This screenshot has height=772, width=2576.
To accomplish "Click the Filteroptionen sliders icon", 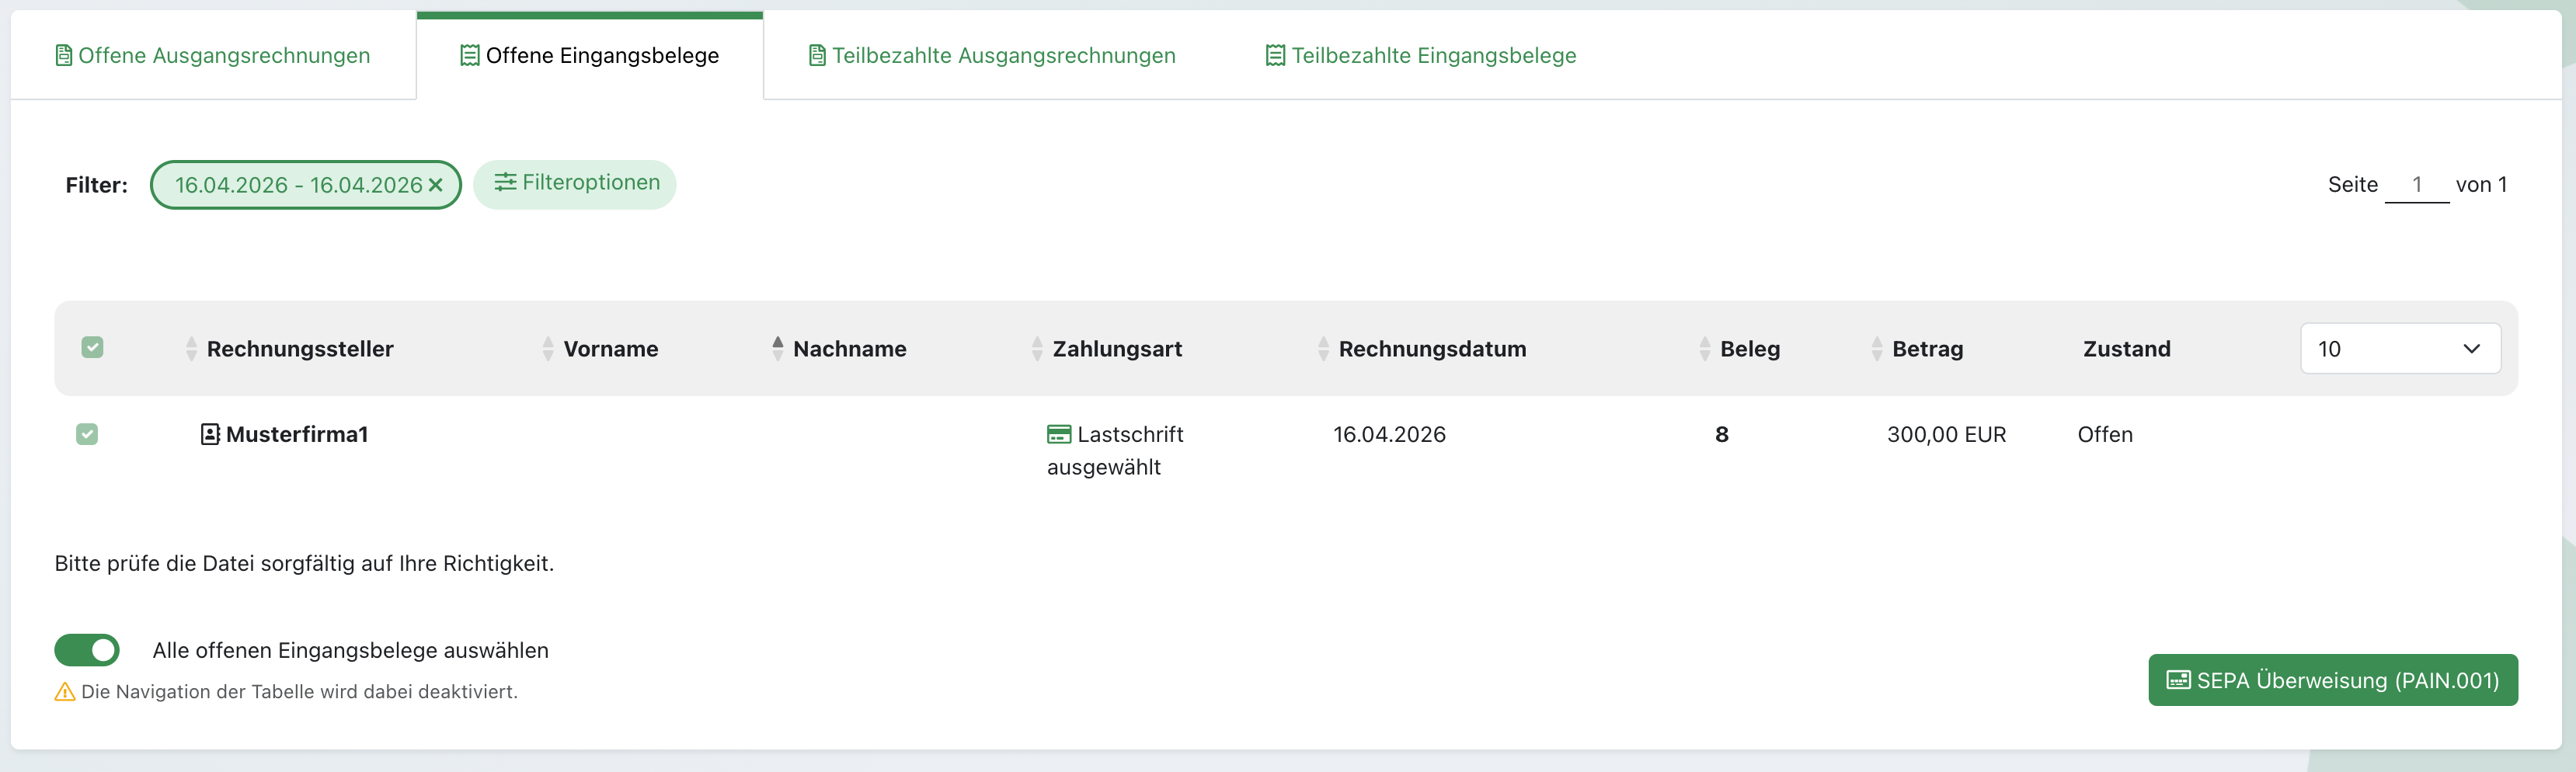I will pos(505,182).
